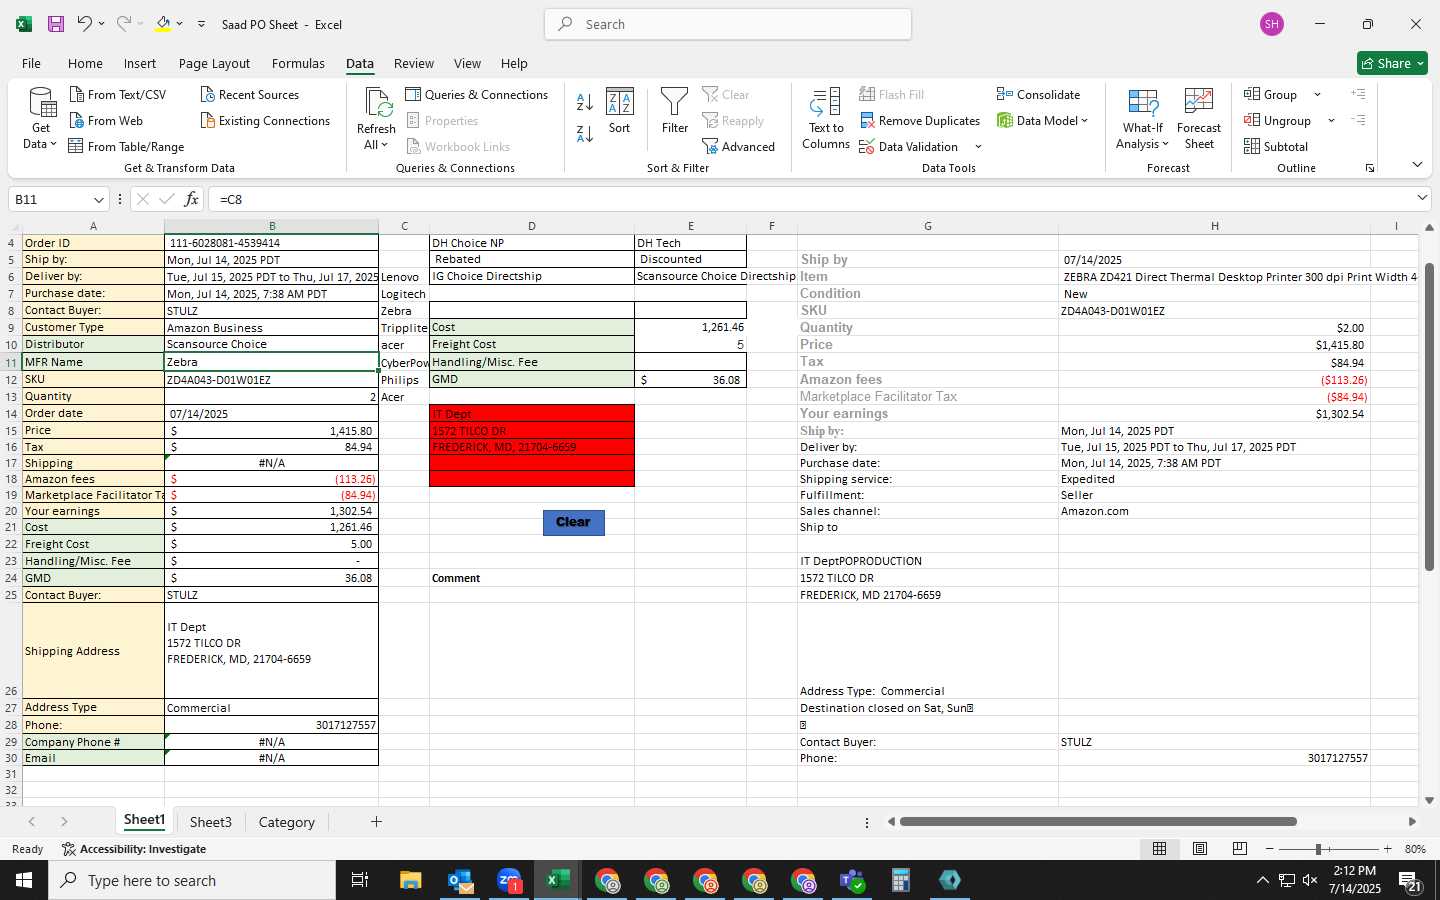The height and width of the screenshot is (900, 1440).
Task: Click the zoom out minus button
Action: pyautogui.click(x=1269, y=849)
